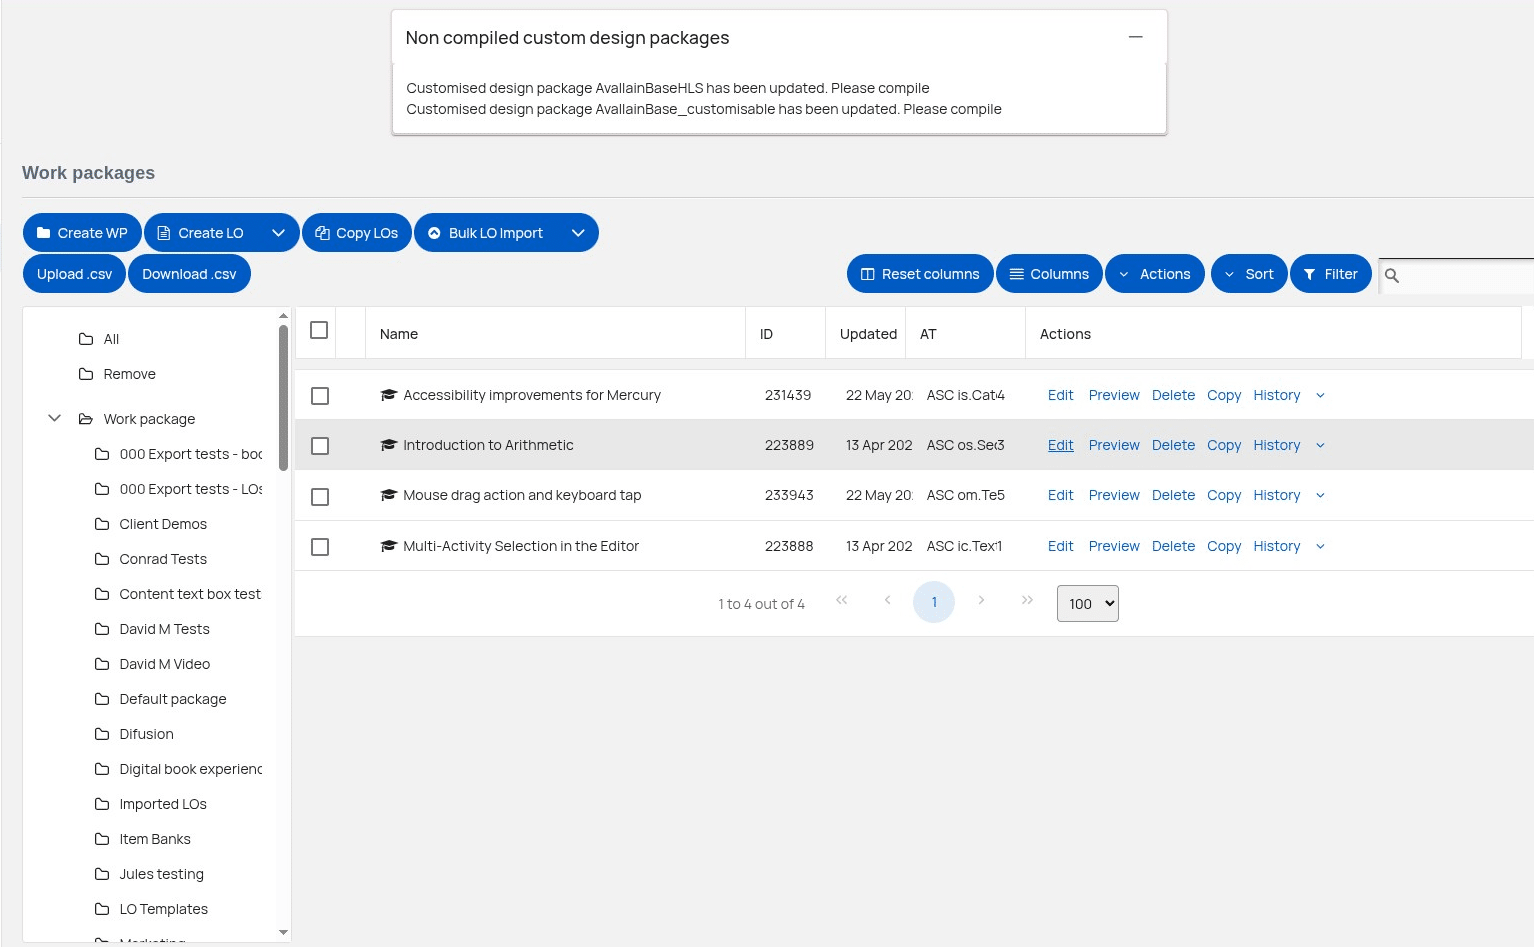Click the tree panel vertical scrollbar

283,397
